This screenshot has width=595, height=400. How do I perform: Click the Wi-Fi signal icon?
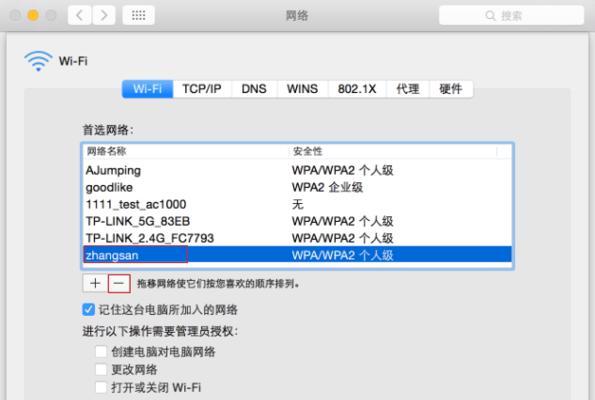[38, 61]
